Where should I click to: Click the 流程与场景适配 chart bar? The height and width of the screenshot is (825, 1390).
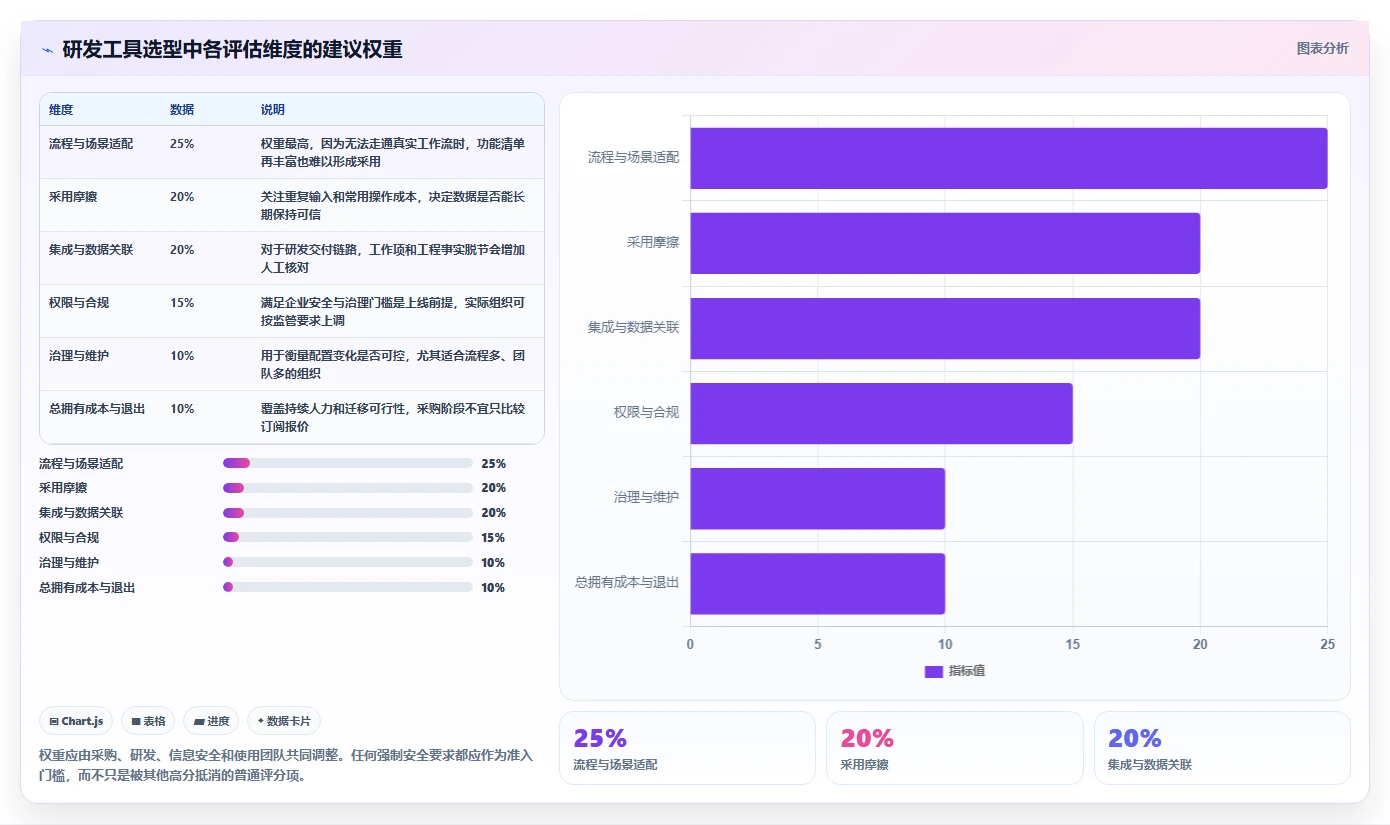tap(1009, 158)
